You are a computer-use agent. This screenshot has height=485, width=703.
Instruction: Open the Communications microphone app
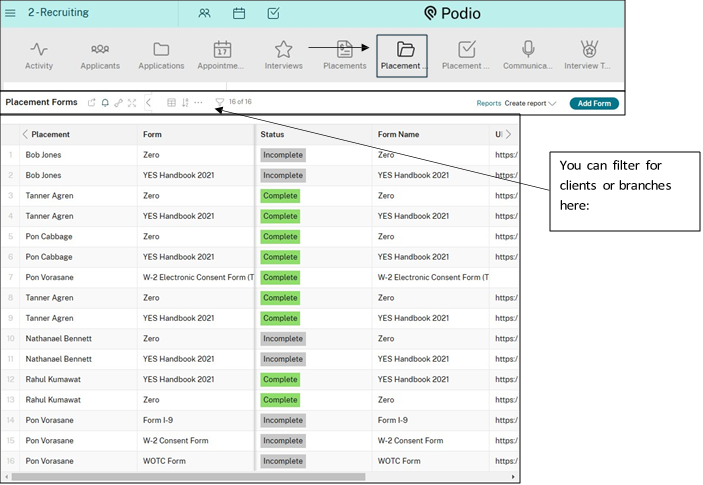pos(528,56)
